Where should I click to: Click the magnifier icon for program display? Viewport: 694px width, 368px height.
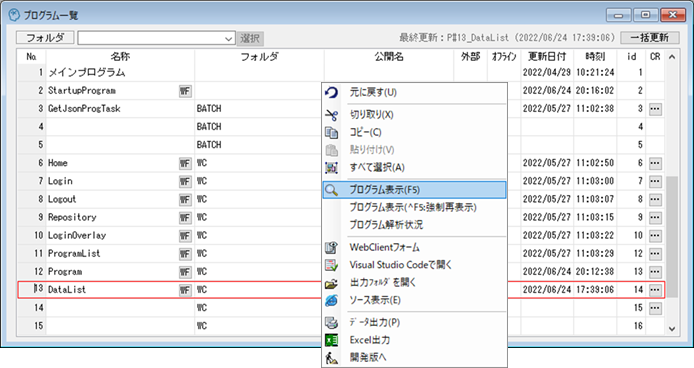click(x=332, y=190)
